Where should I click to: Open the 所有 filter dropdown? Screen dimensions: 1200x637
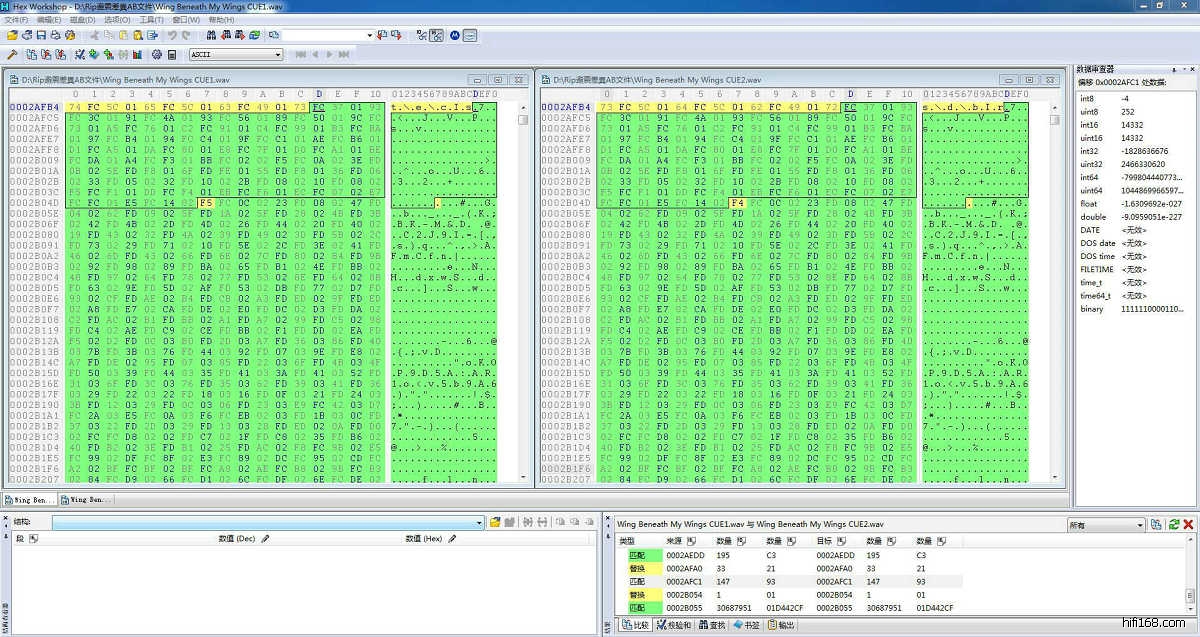click(1138, 524)
